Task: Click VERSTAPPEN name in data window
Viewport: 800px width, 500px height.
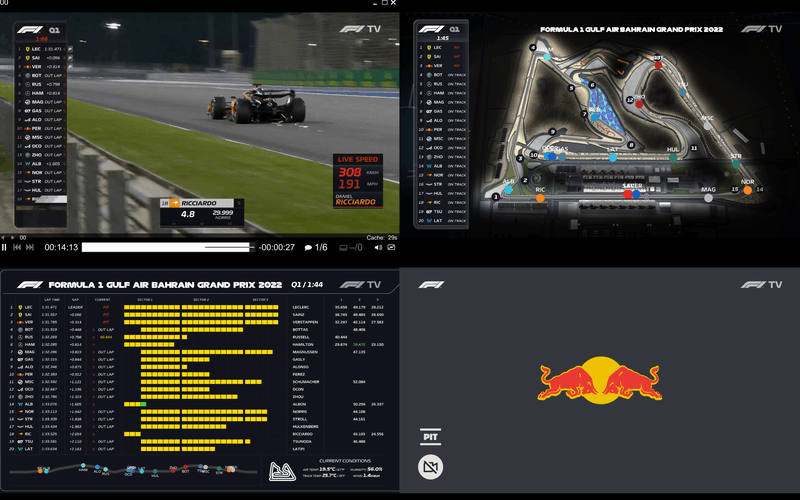Action: (305, 322)
